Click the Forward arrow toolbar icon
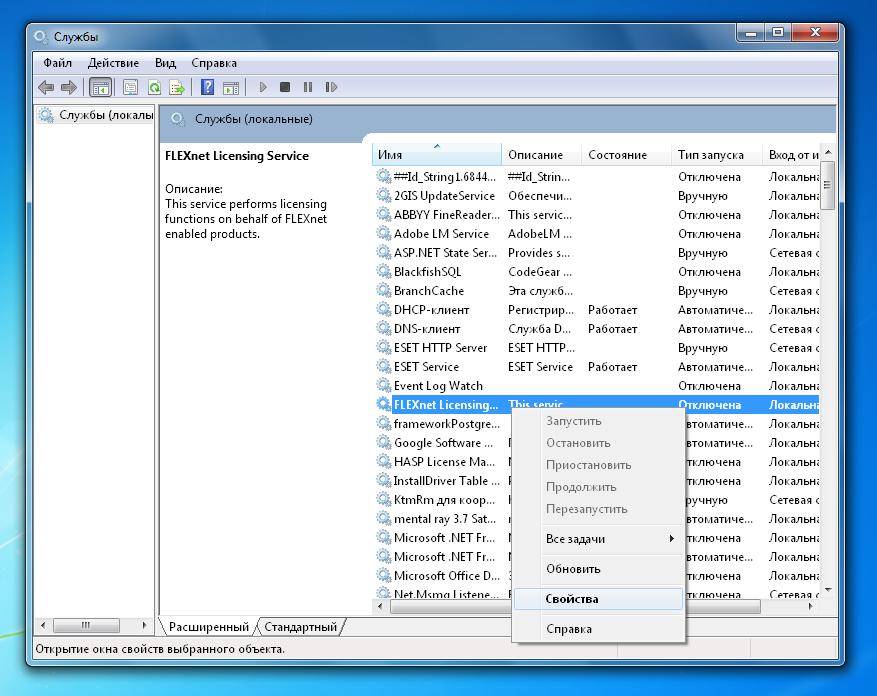 click(x=69, y=87)
